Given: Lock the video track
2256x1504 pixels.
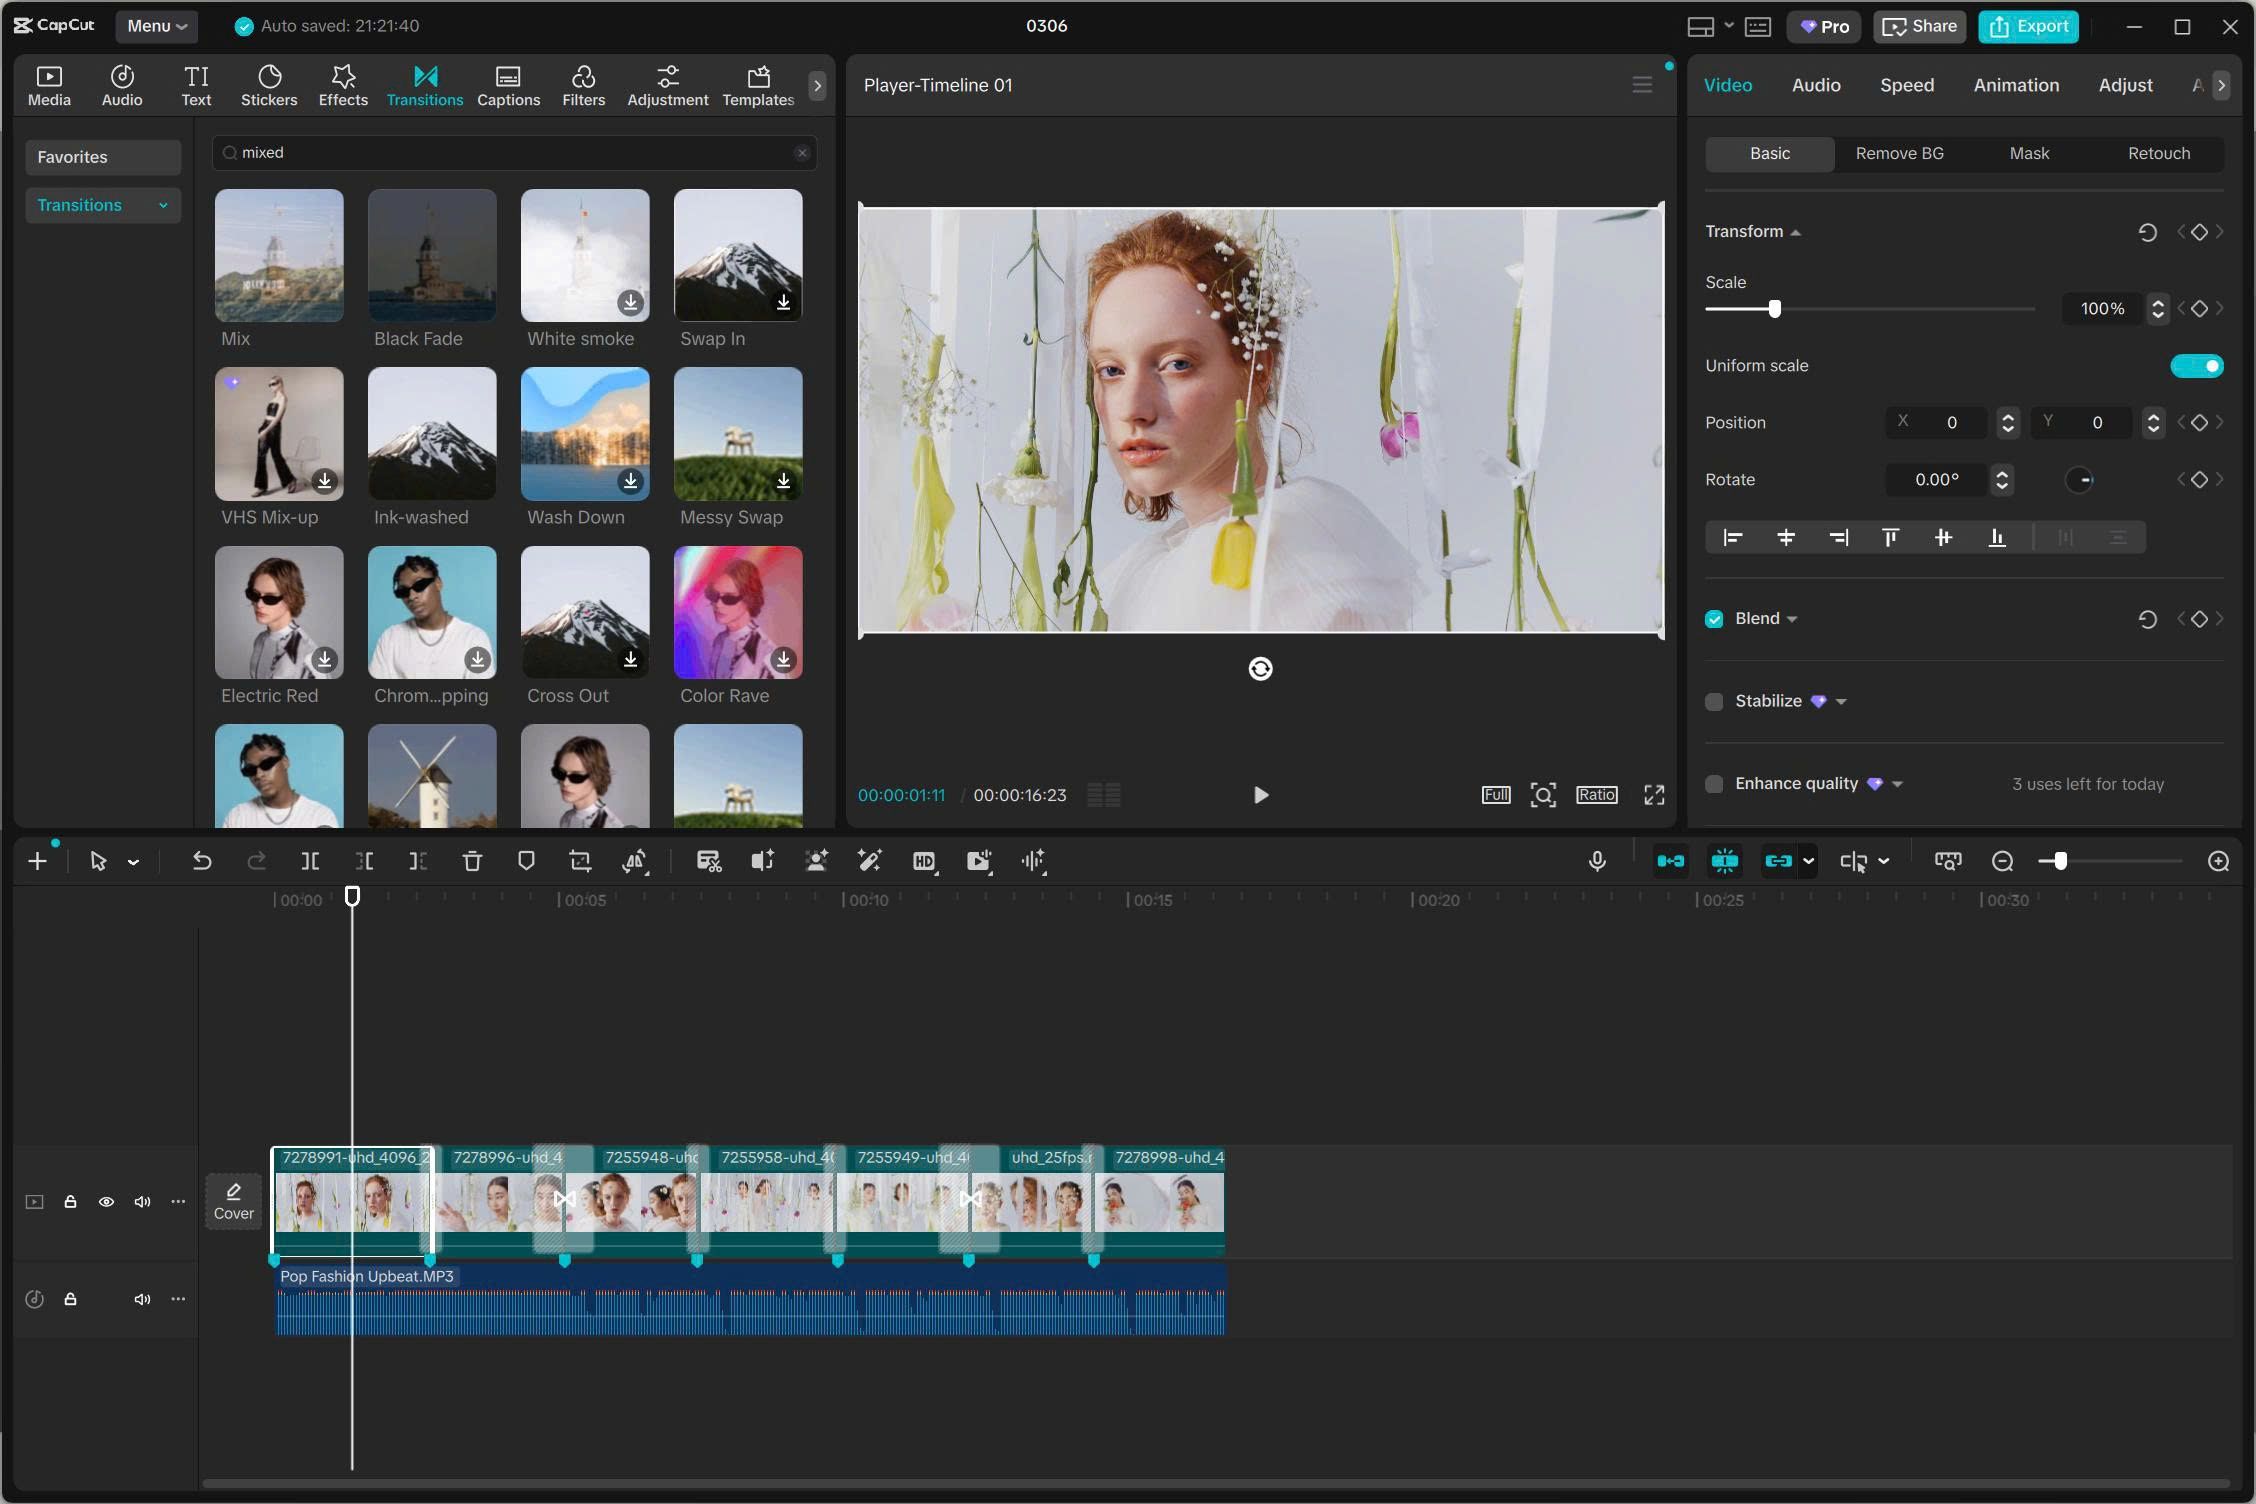Looking at the screenshot, I should (x=70, y=1201).
